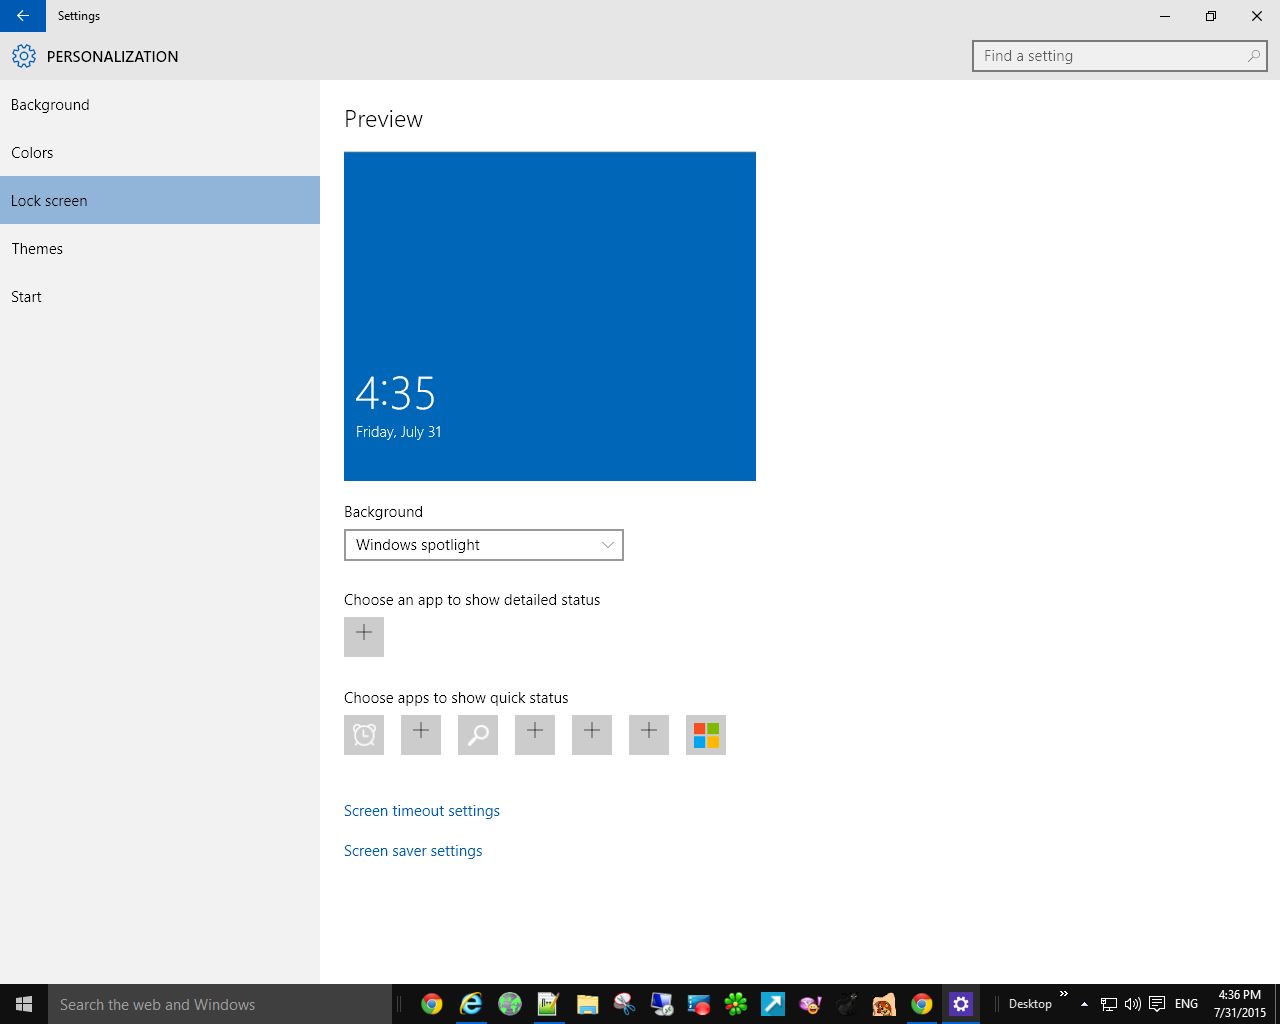The height and width of the screenshot is (1024, 1280).
Task: Open the Action Center notifications icon
Action: tap(1157, 1004)
